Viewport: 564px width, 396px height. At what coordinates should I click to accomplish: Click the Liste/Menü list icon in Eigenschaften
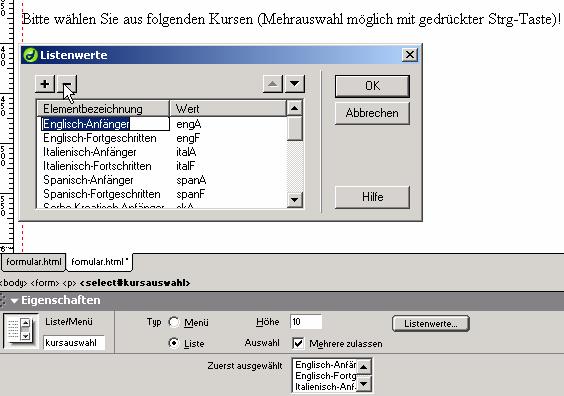[x=20, y=330]
